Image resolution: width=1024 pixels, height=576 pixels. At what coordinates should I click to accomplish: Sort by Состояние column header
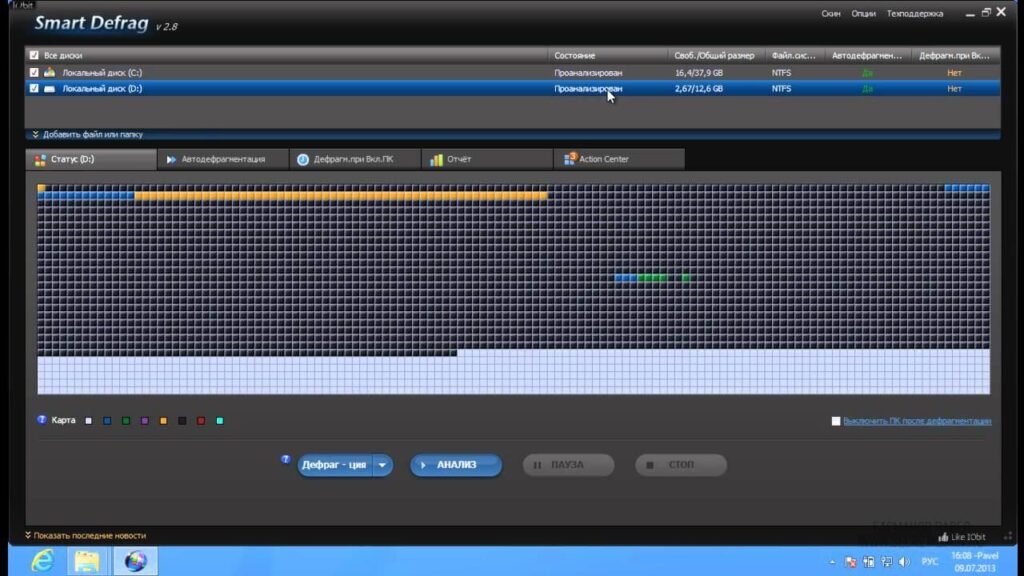coord(575,56)
